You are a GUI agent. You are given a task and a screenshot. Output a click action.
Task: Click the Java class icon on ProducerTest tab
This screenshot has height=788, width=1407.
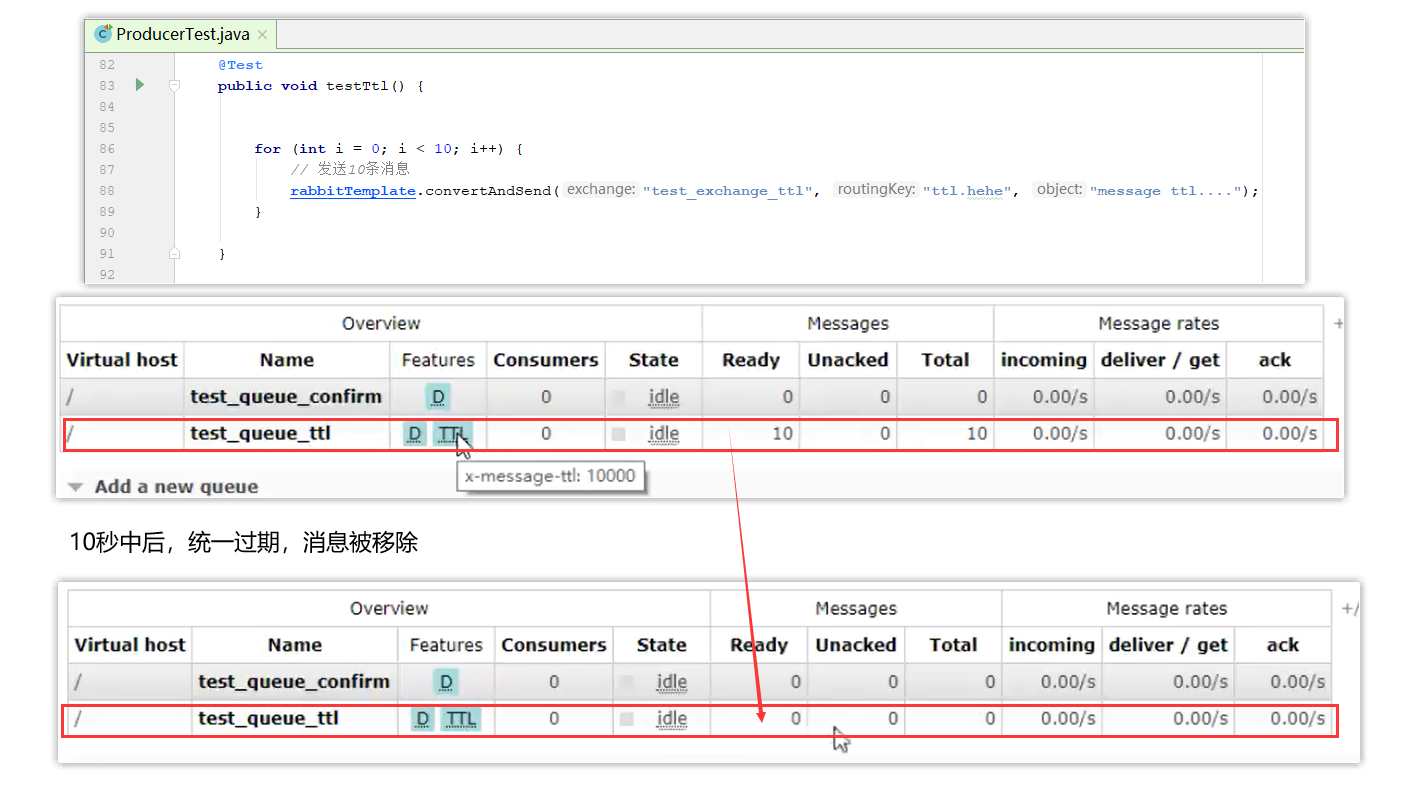click(102, 34)
